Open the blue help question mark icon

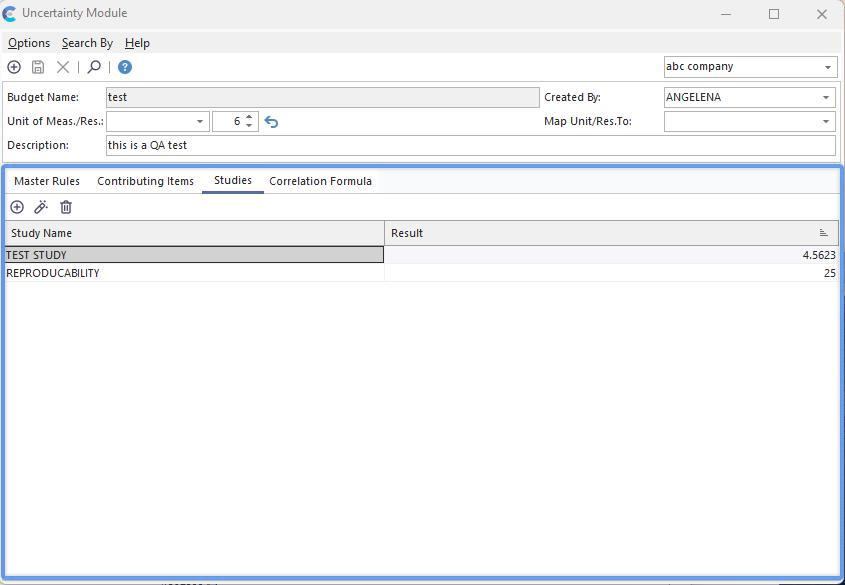(124, 67)
